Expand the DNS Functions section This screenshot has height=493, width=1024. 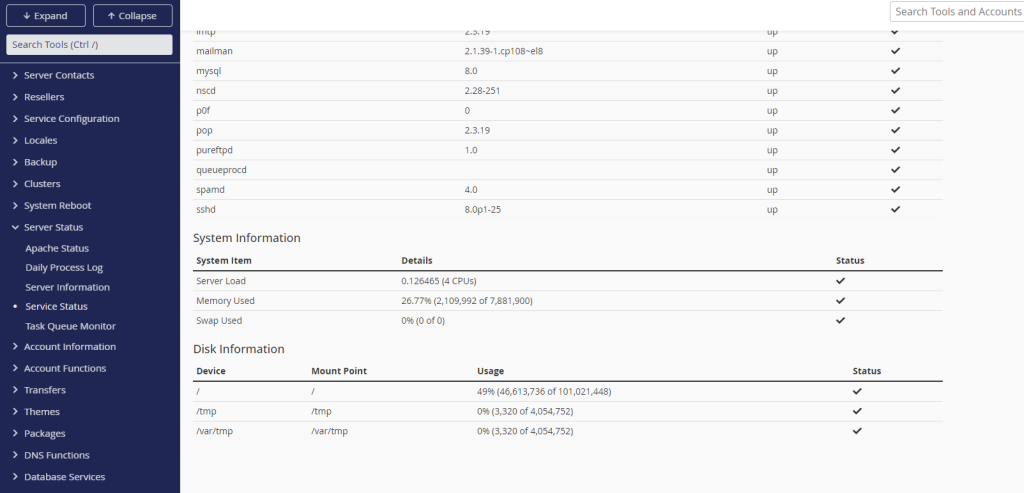(x=57, y=455)
